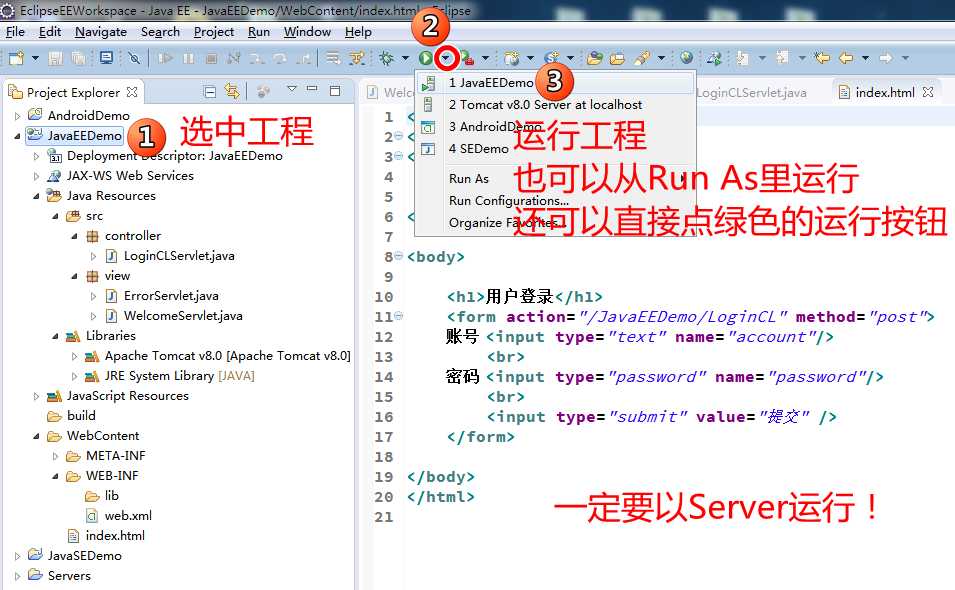Collapse the Java Resources node
The width and height of the screenshot is (955, 590).
(36, 196)
